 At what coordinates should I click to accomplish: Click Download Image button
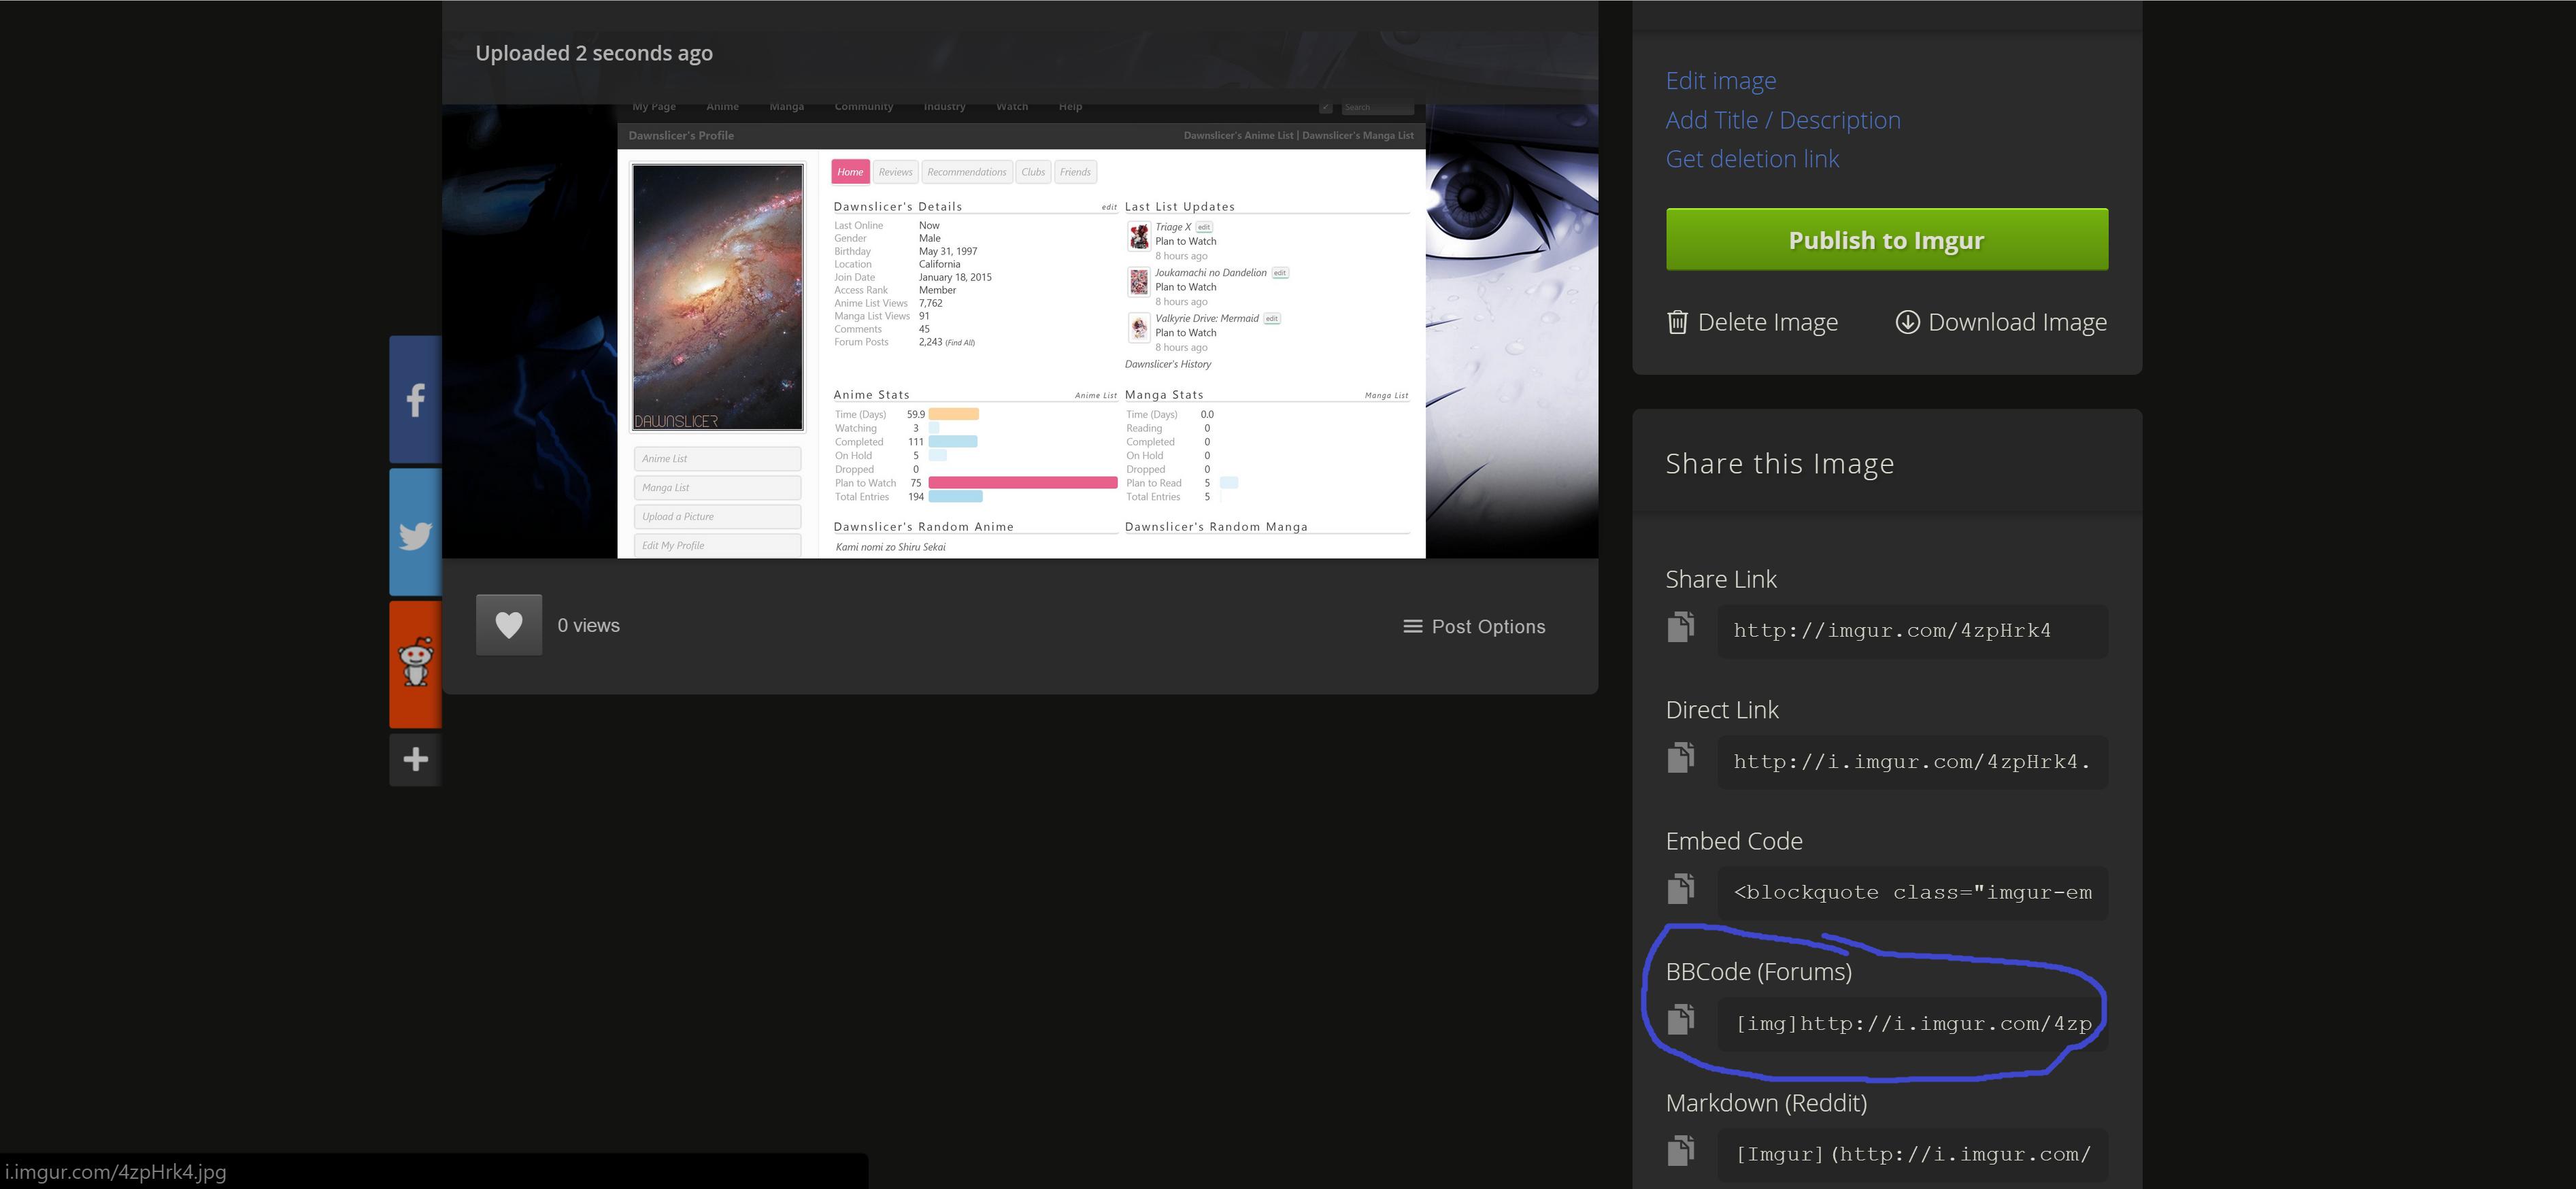coord(2001,322)
